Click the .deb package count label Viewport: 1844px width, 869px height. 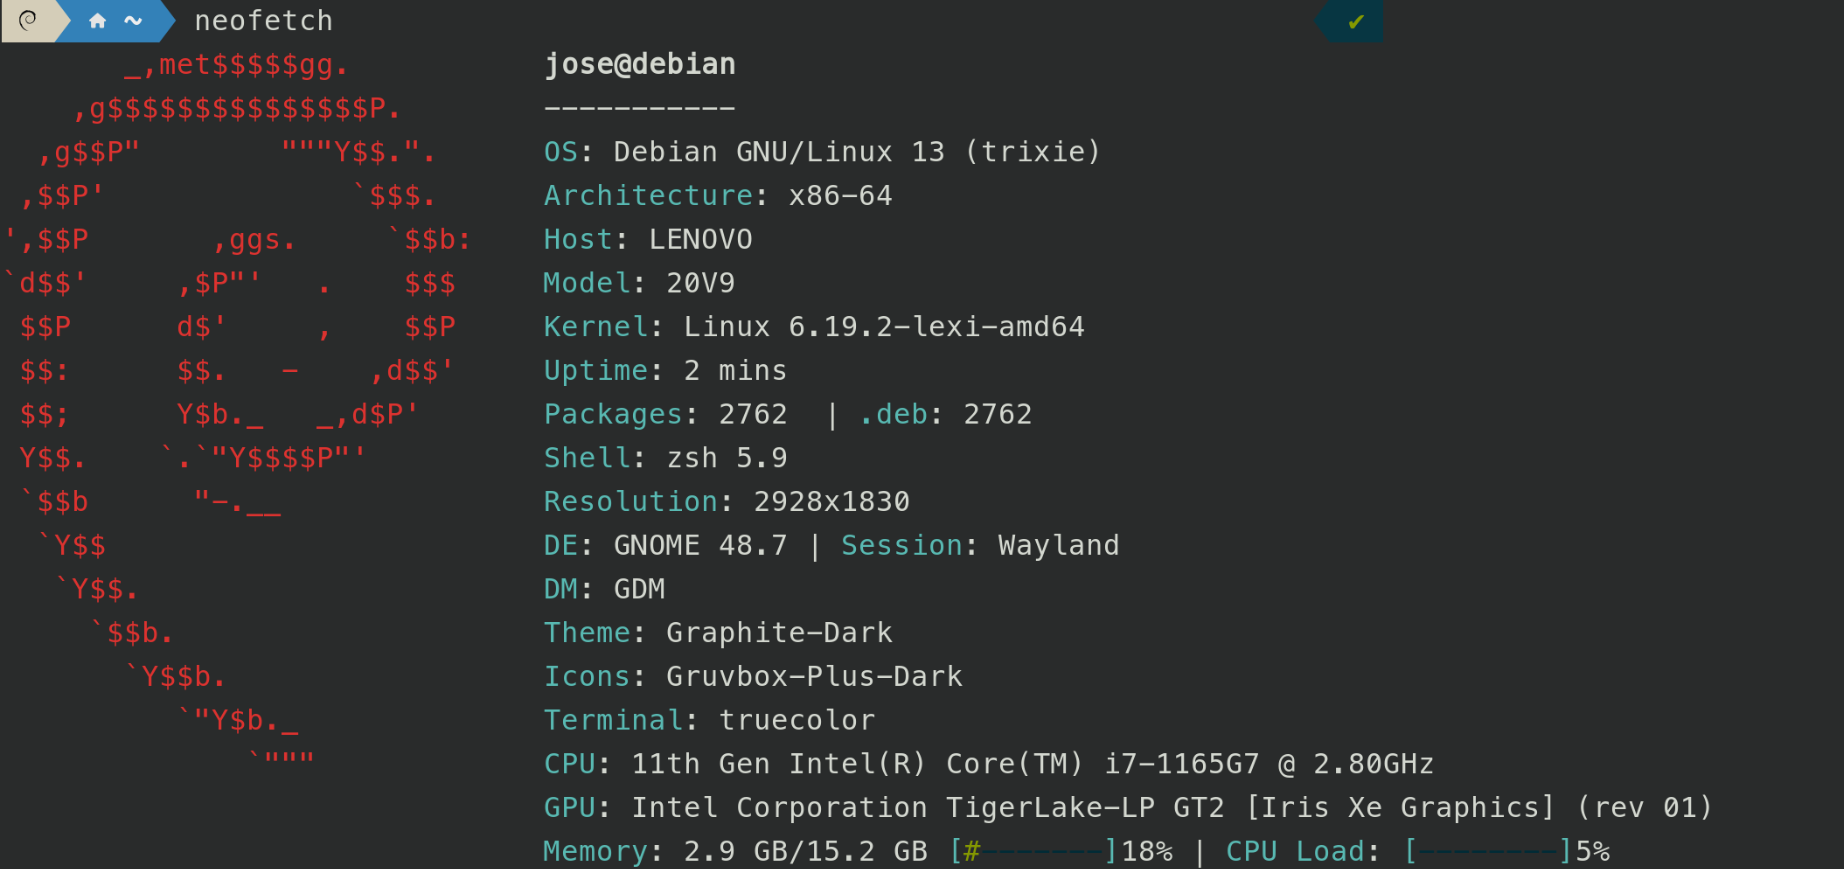coord(893,414)
